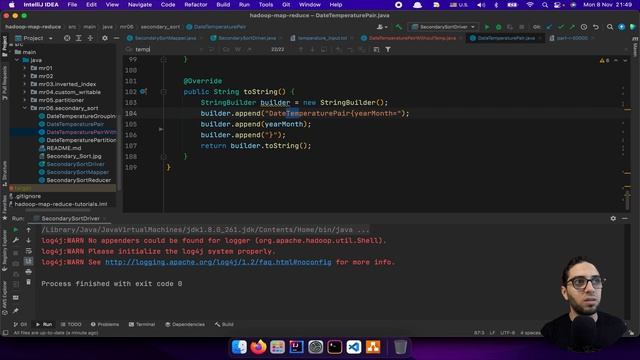Collapse the java folder
Viewport: 640px width, 360px height.
click(x=18, y=60)
